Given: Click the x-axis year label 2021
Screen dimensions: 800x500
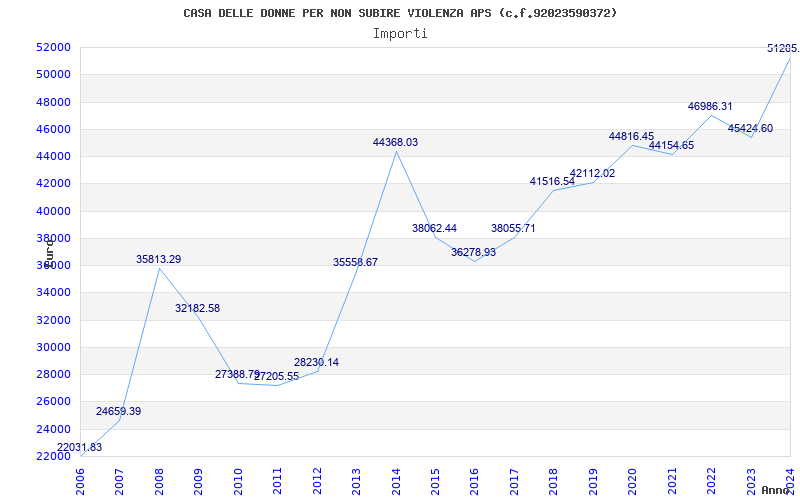Looking at the screenshot, I should click(x=672, y=482).
